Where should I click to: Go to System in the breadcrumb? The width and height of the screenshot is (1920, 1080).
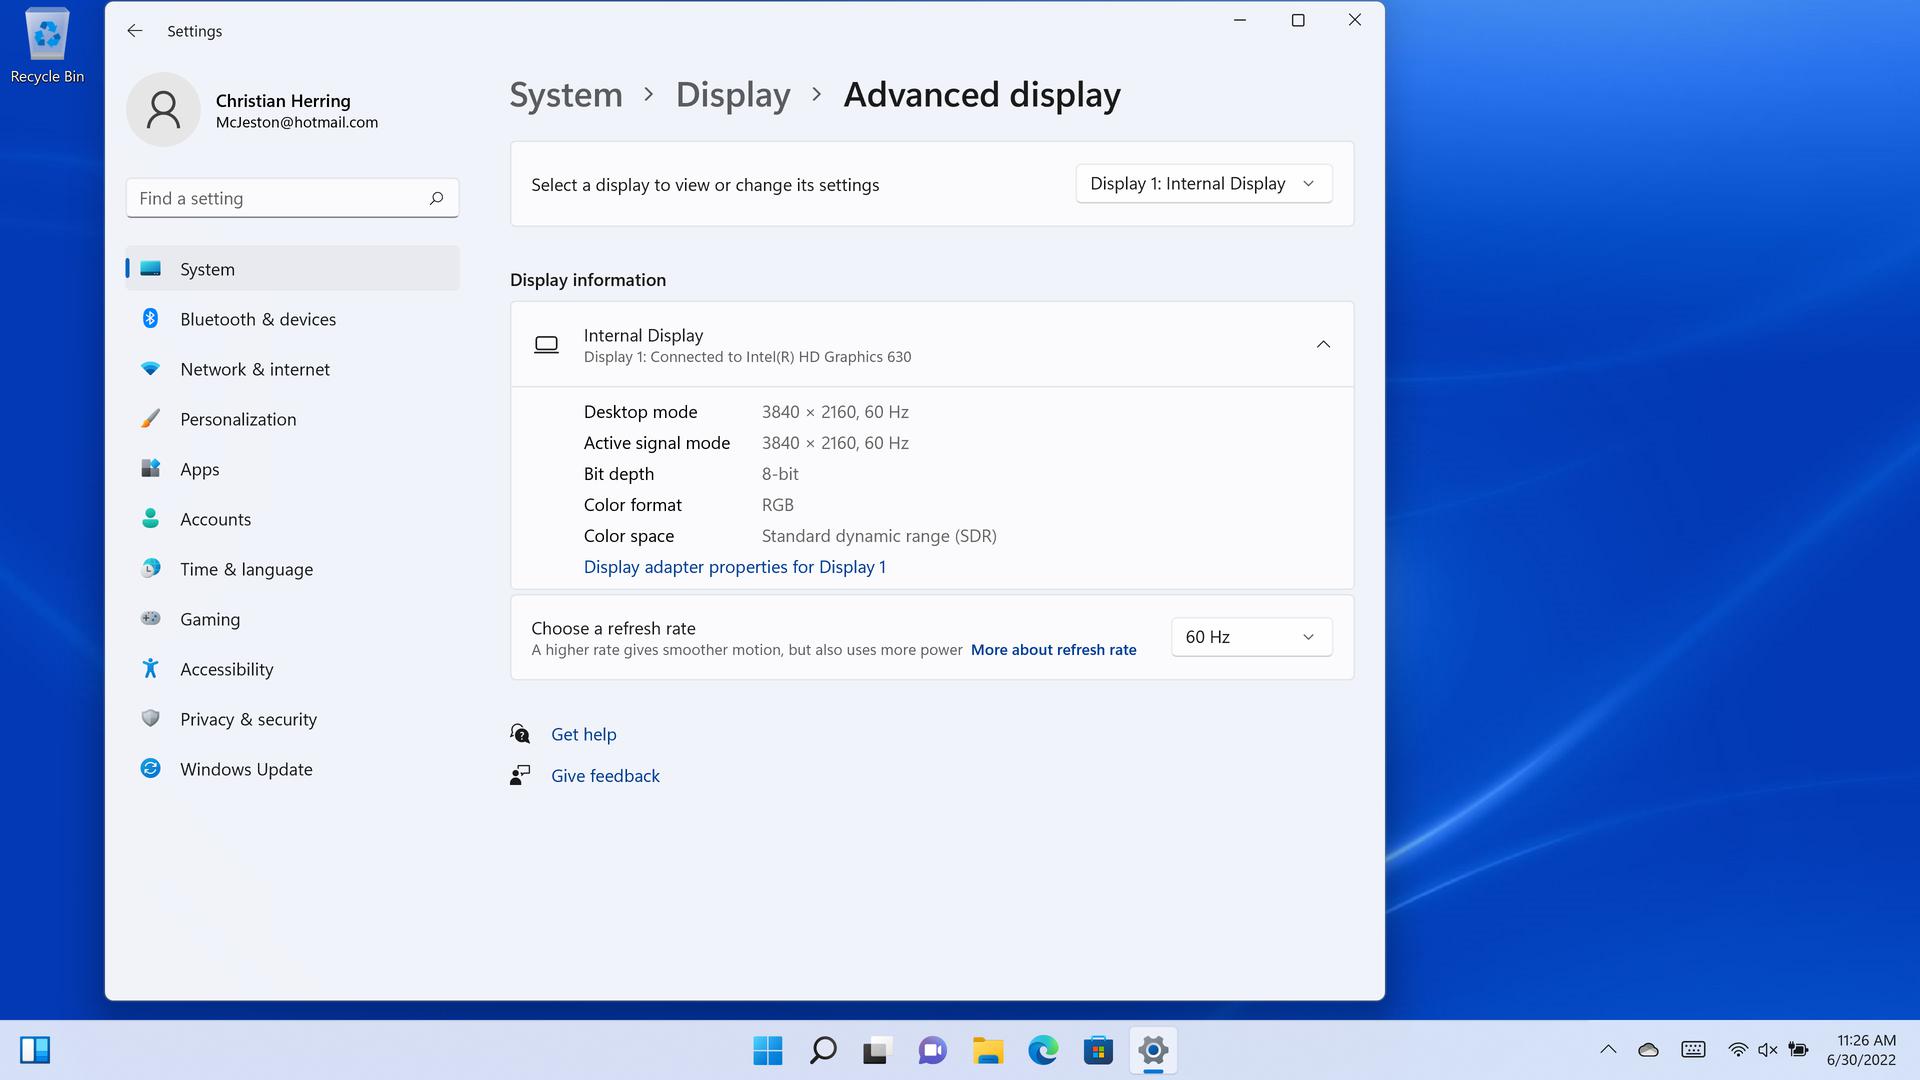[x=566, y=94]
